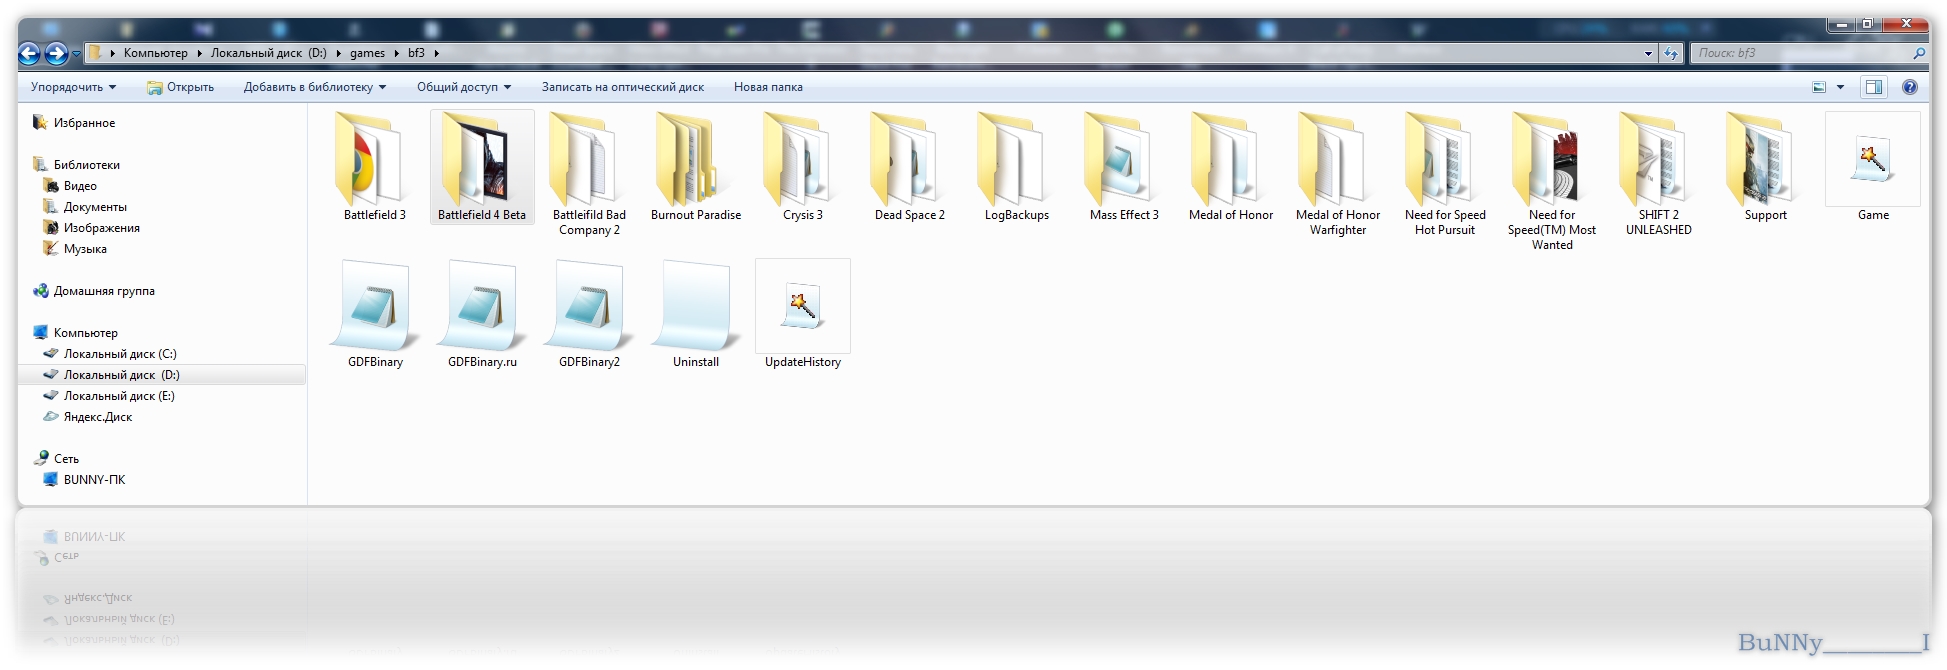The width and height of the screenshot is (1947, 670).
Task: Open the Общий доступ dropdown
Action: (464, 87)
